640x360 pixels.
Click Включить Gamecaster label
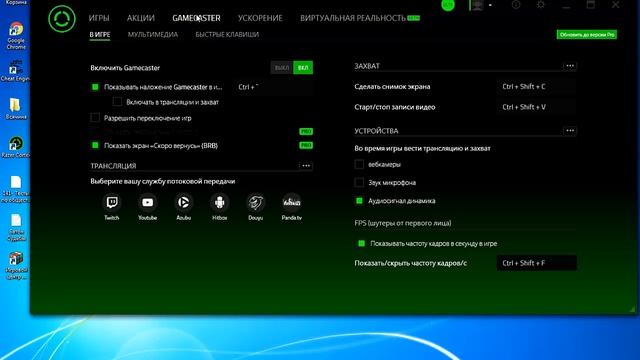[x=125, y=68]
